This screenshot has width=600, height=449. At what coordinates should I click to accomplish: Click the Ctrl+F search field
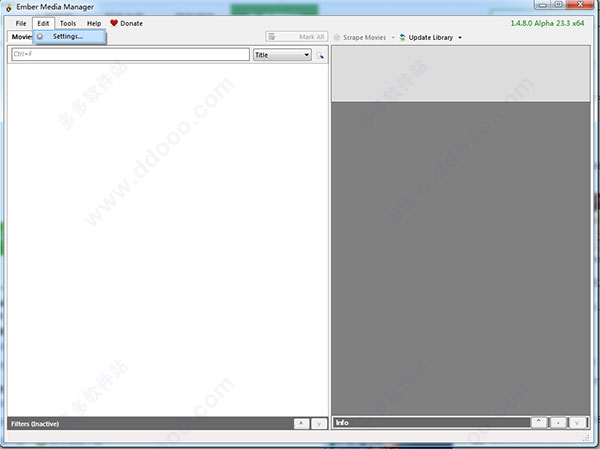tap(130, 54)
